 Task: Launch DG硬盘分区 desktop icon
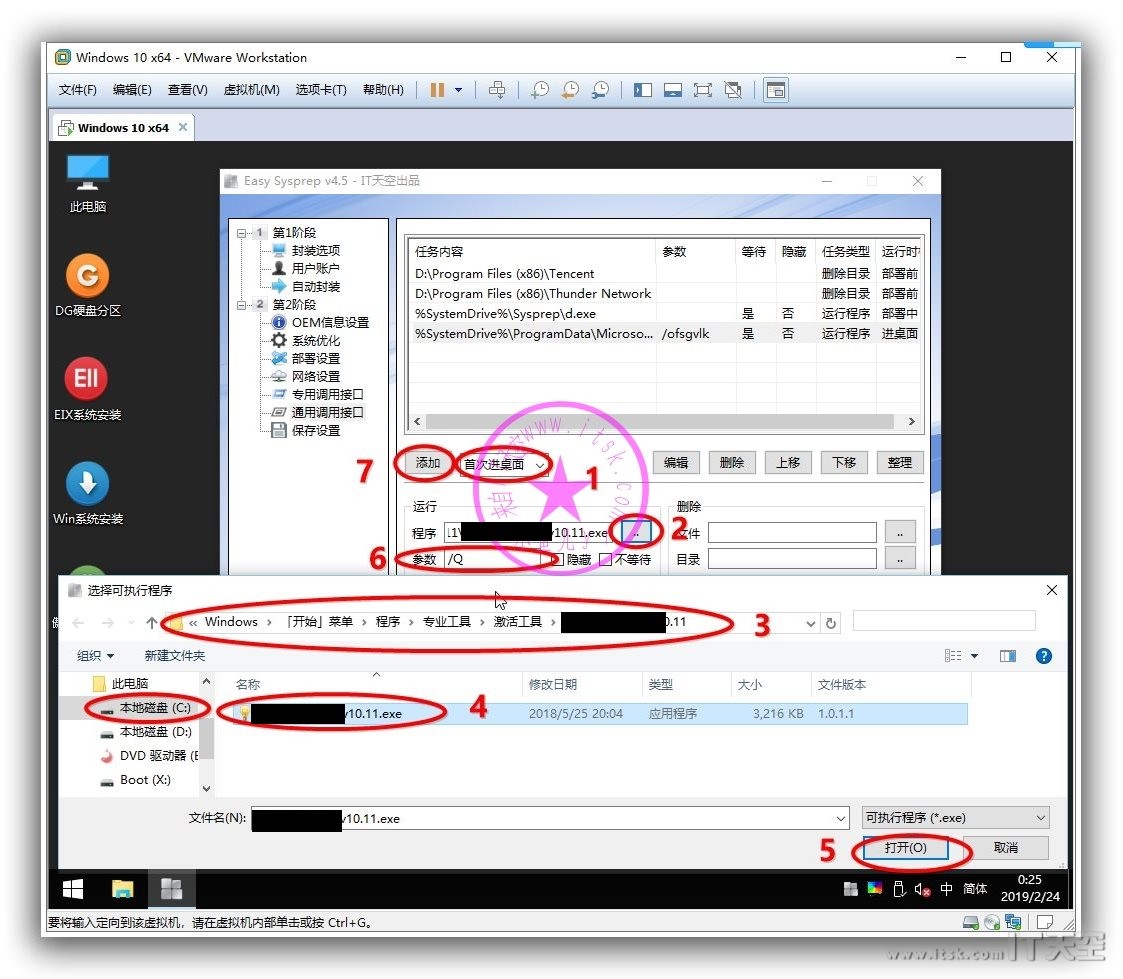coord(87,285)
